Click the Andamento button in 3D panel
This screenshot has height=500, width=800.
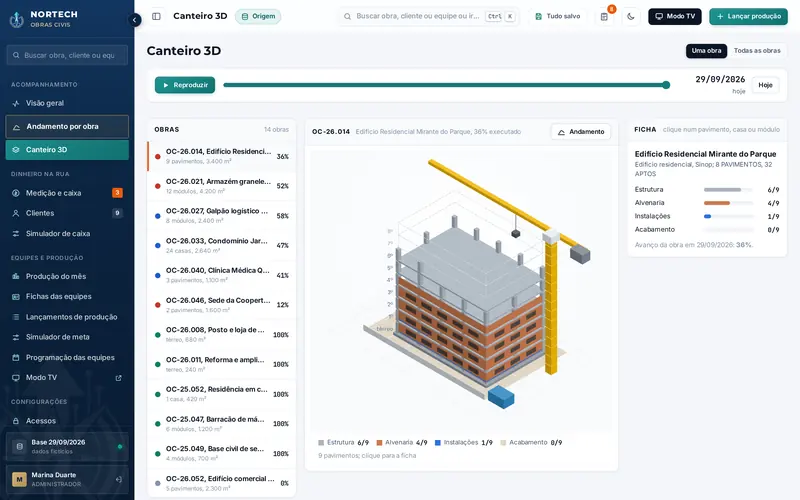point(581,132)
